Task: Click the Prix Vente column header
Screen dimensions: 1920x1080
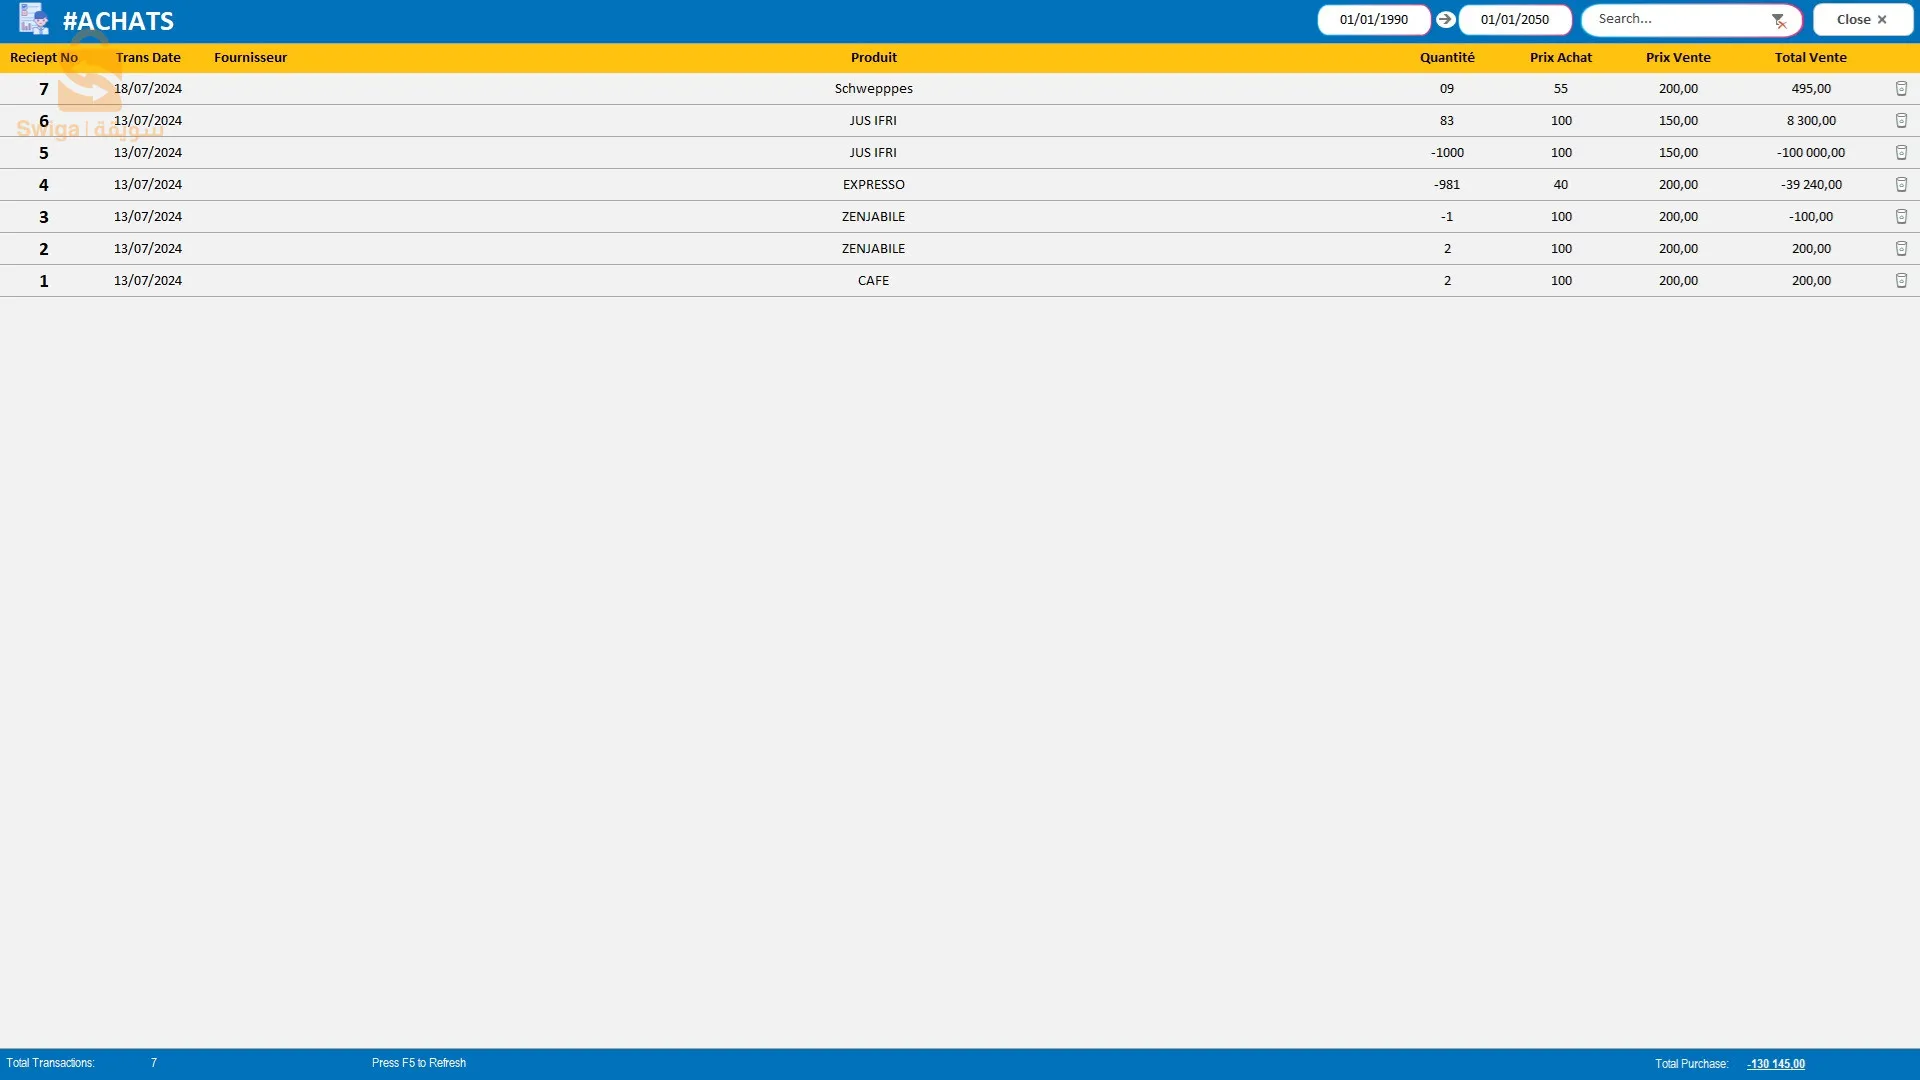Action: point(1678,57)
